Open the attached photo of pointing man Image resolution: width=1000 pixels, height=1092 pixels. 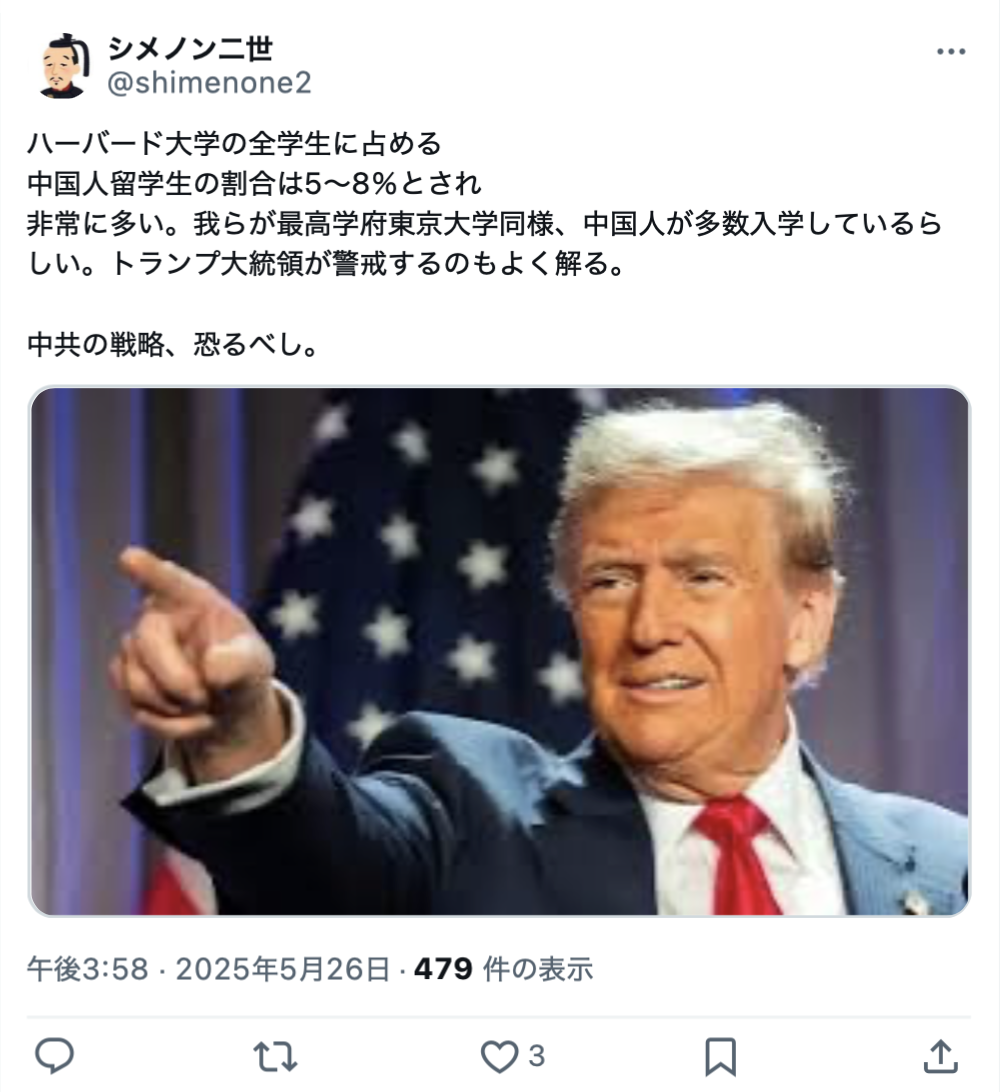tap(499, 651)
